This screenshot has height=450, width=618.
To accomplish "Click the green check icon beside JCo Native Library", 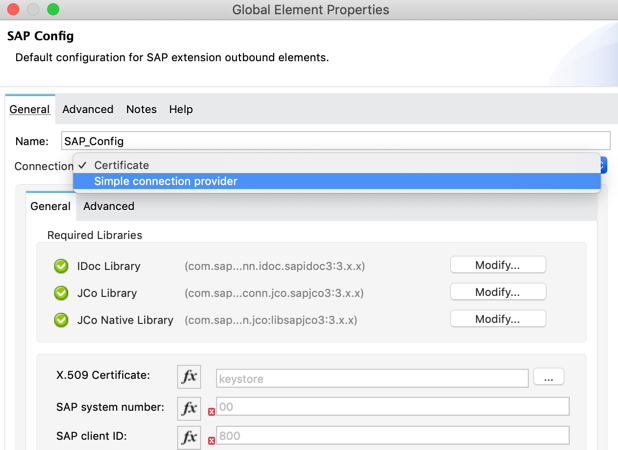I will click(x=61, y=320).
